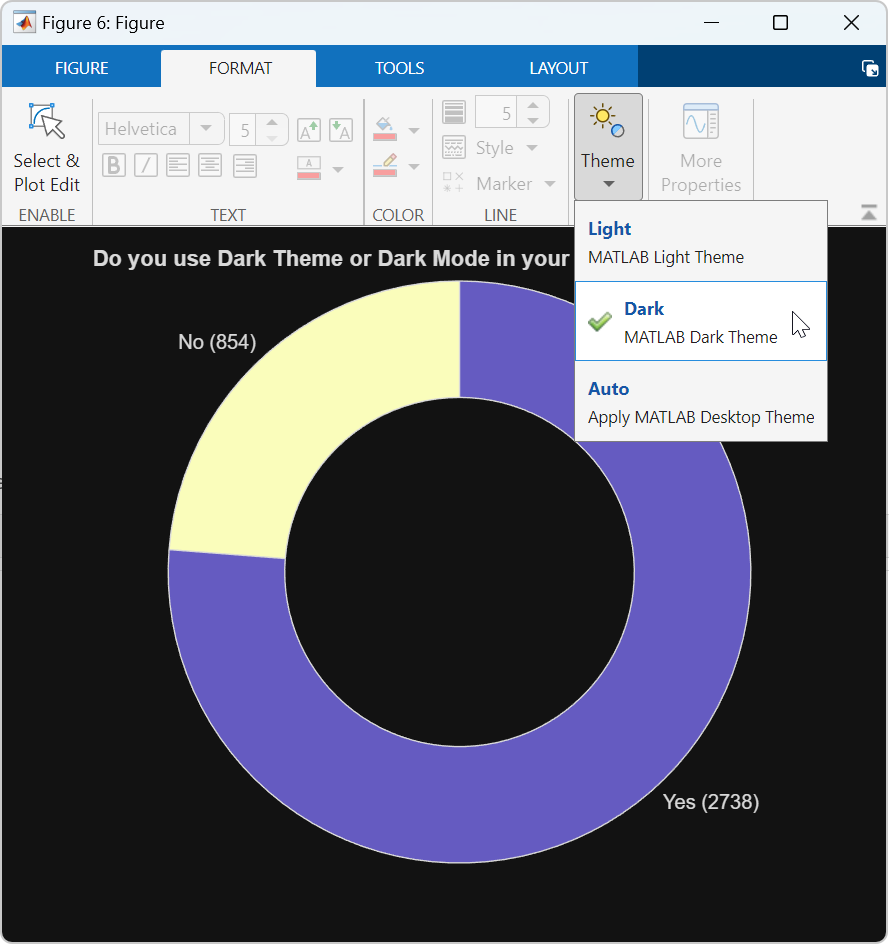Collapse the ribbon toolstrip
This screenshot has height=944, width=889.
868,212
